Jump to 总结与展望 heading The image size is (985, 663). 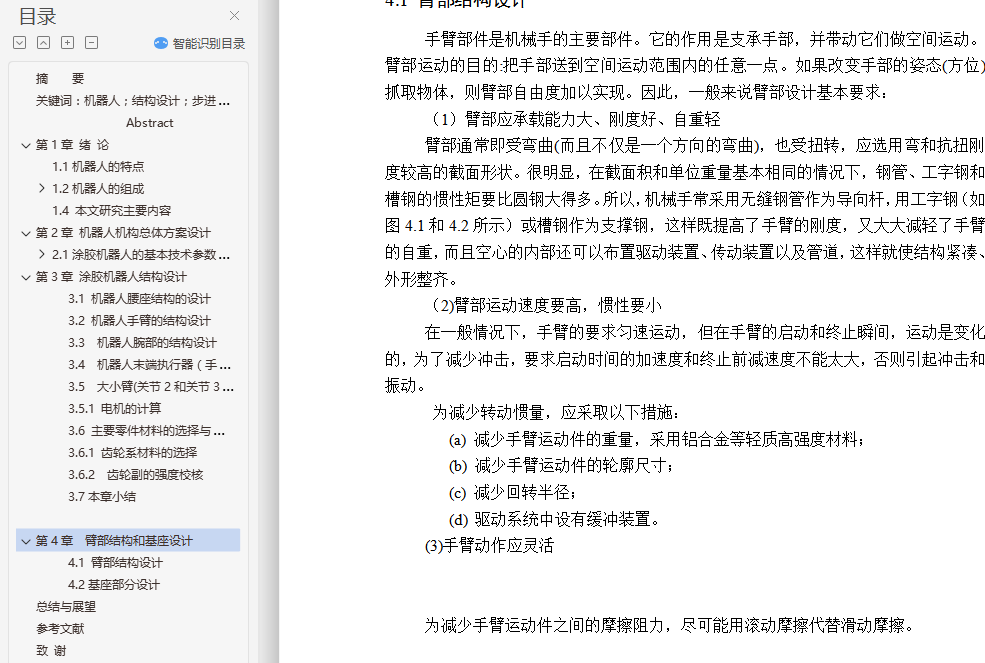[x=66, y=606]
